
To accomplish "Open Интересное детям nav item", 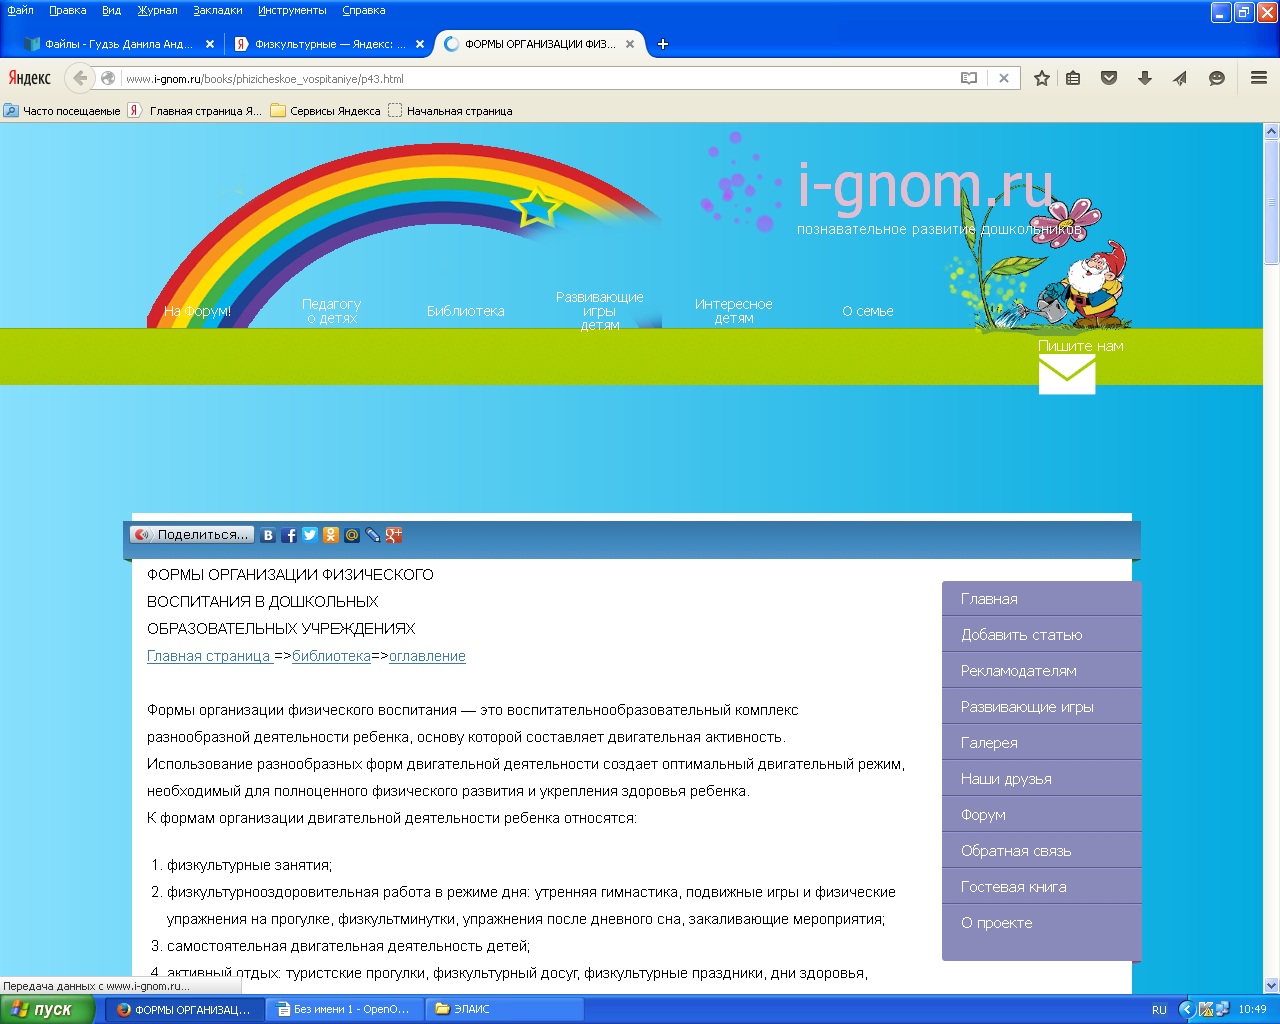I will 734,311.
